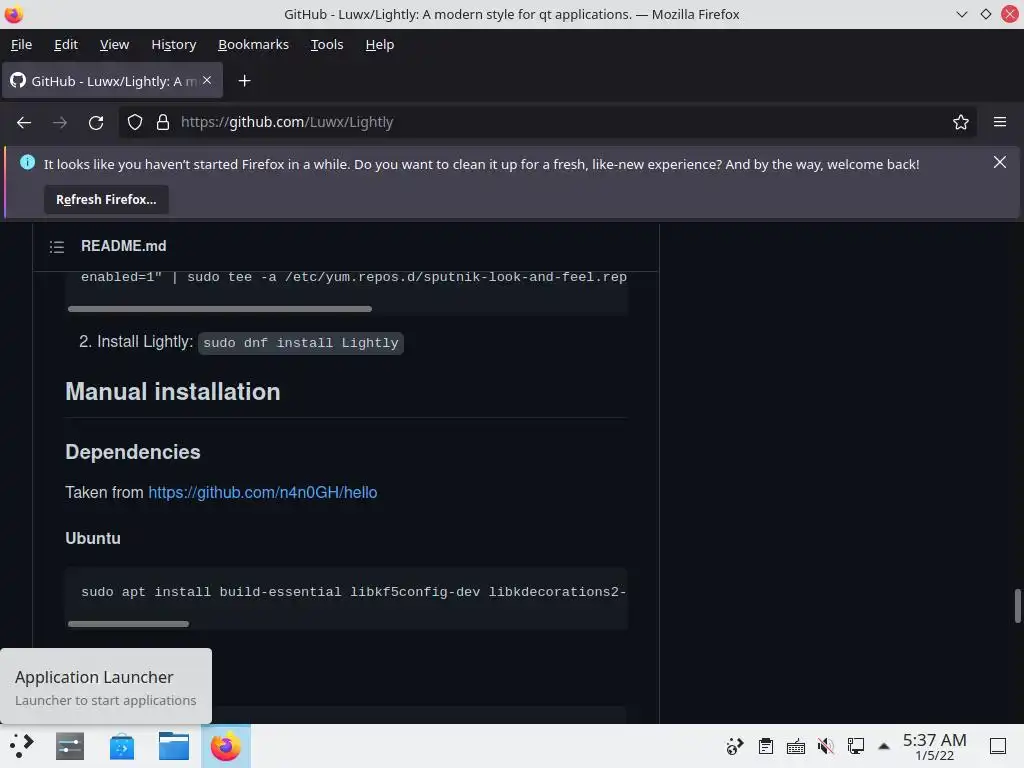Open the clock and calendar widget
This screenshot has height=768, width=1024.
point(935,746)
